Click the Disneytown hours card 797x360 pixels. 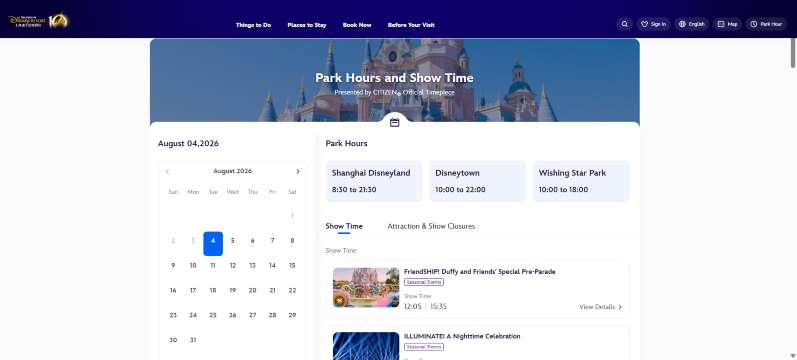click(x=477, y=181)
